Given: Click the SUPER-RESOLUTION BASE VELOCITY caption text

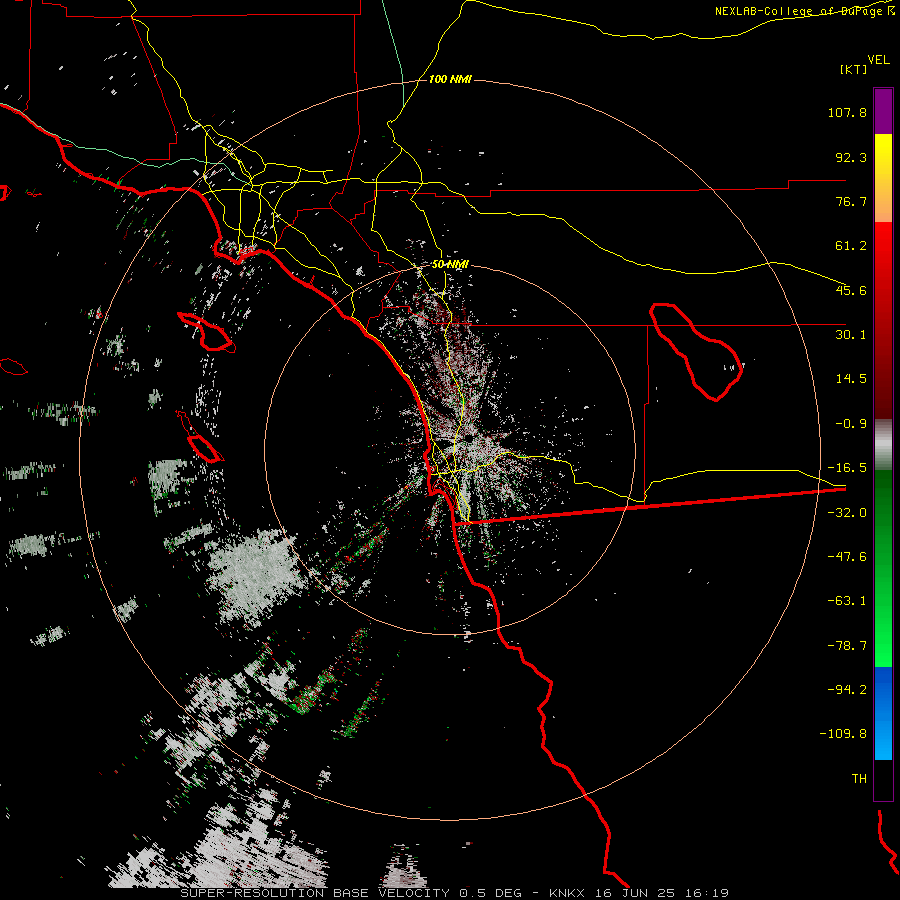Looking at the screenshot, I should click(315, 893).
